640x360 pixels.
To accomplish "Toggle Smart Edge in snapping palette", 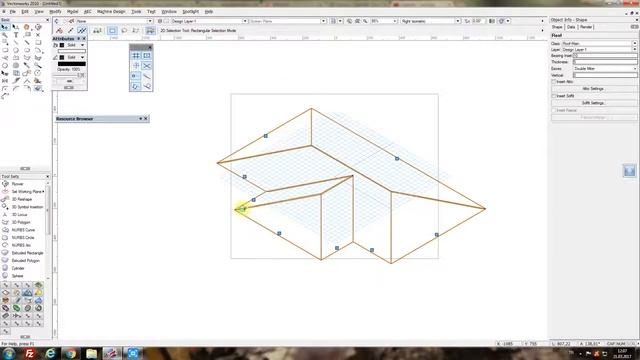I will click(x=136, y=86).
